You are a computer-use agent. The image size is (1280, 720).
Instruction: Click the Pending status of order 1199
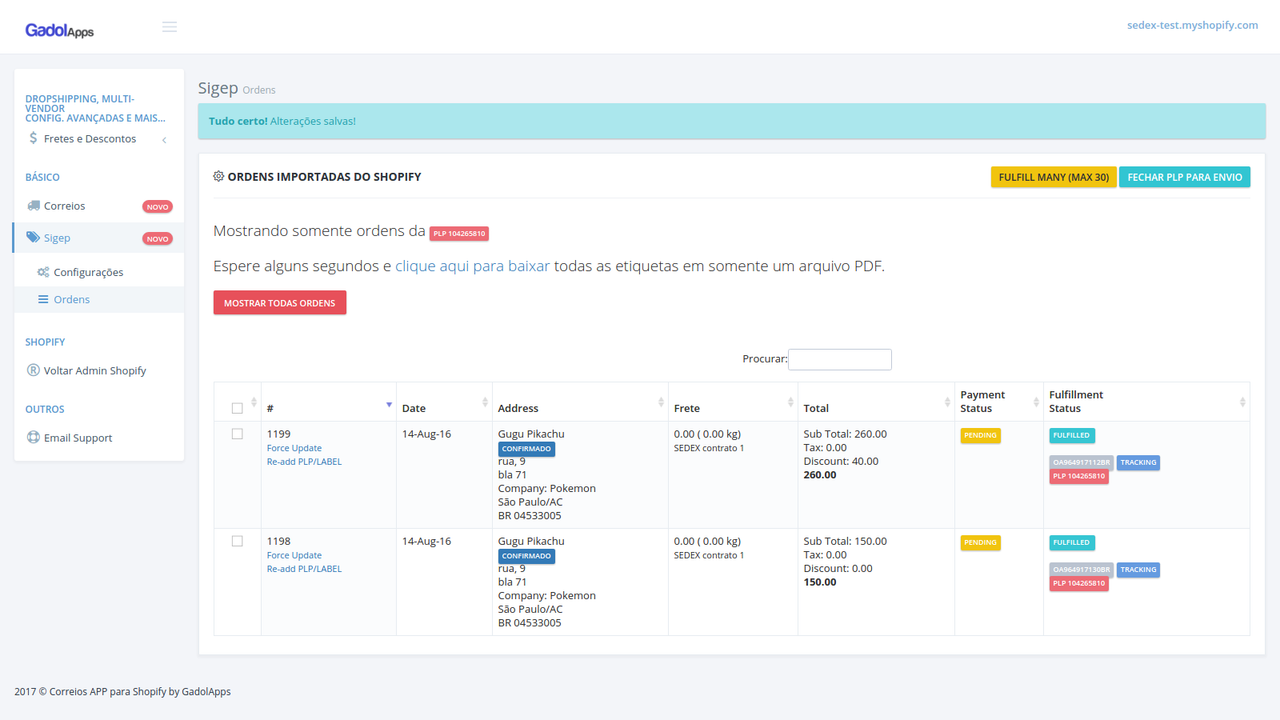tap(981, 435)
